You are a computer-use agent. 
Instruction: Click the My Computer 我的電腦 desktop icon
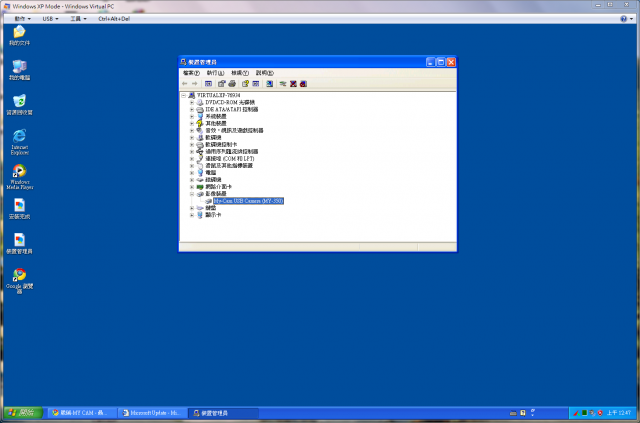coord(19,70)
